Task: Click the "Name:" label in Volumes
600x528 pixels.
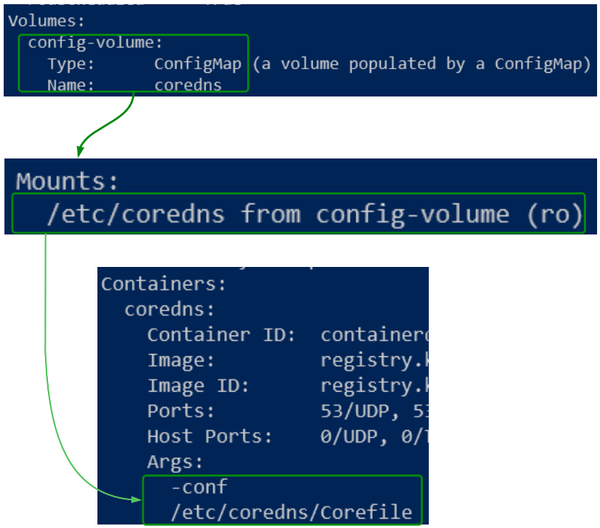Action: [70, 85]
